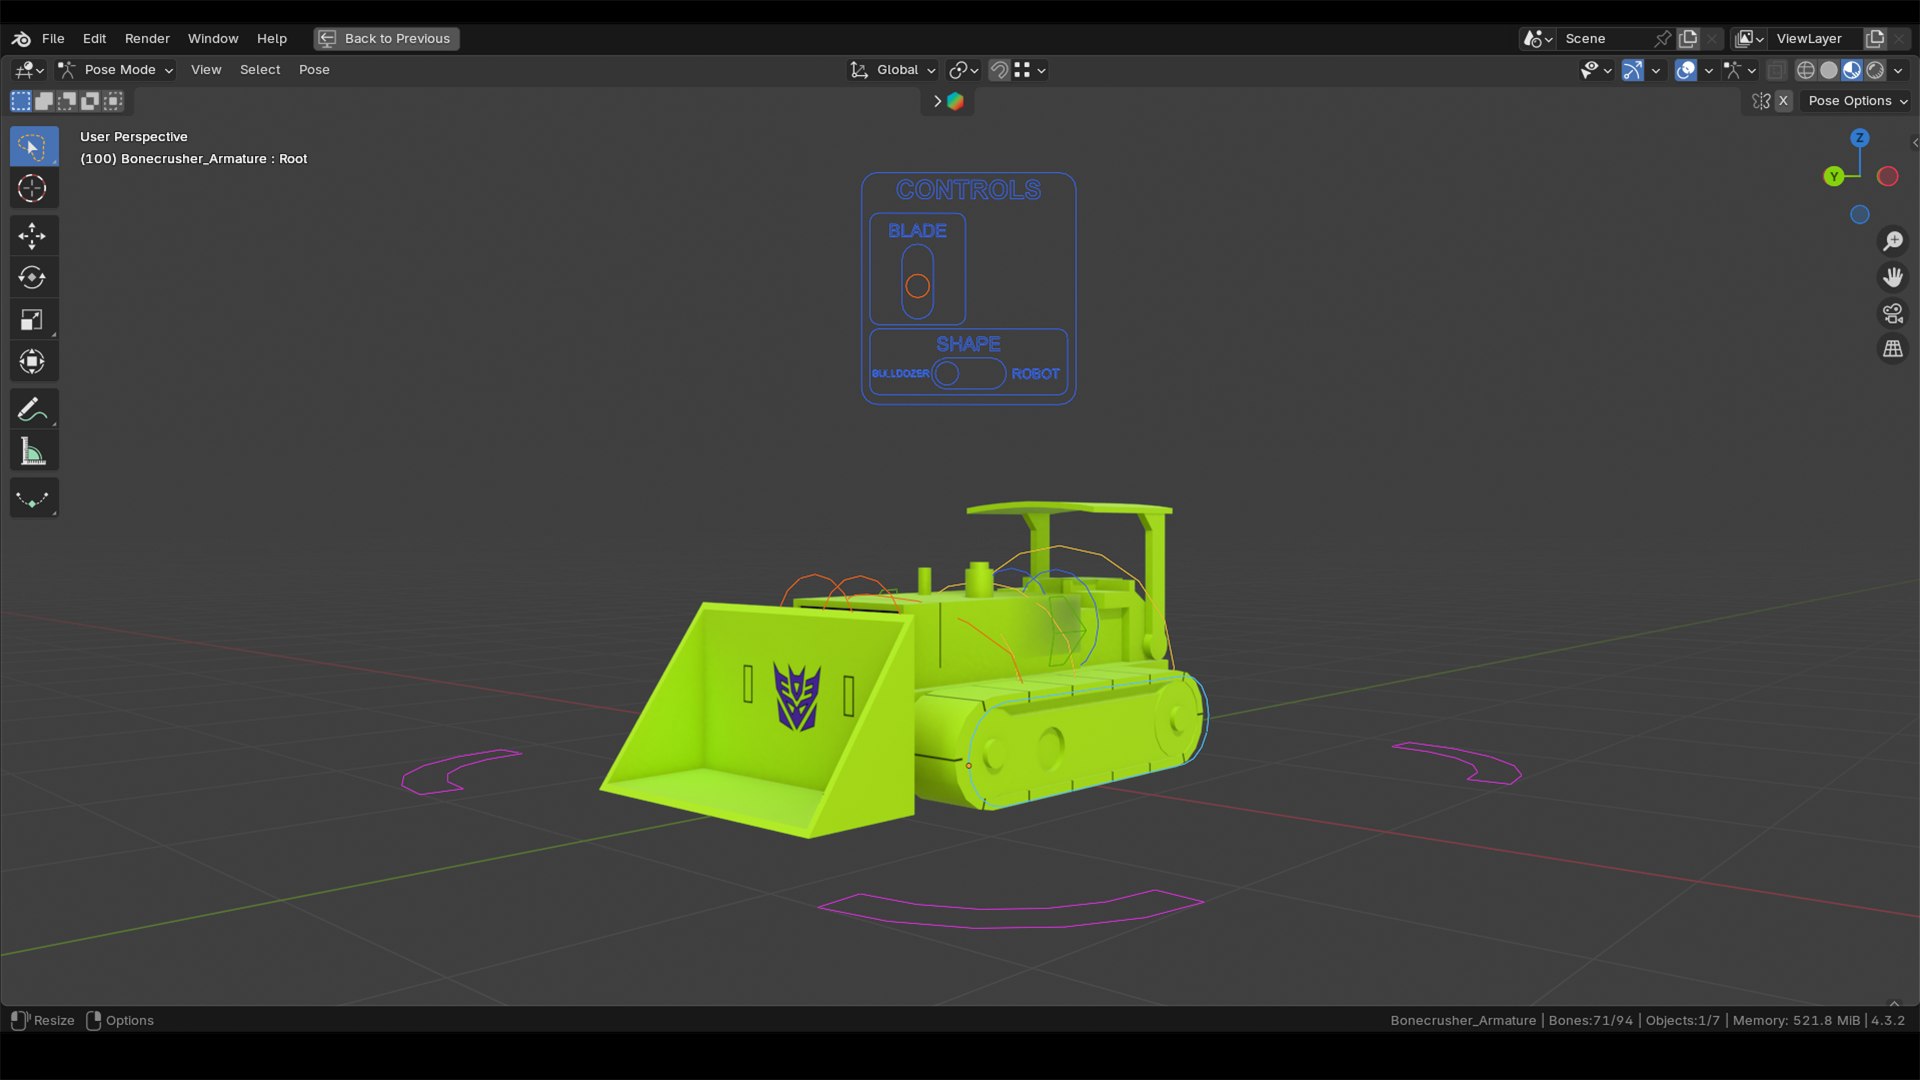Expand the collapsed header panel chevron
The width and height of the screenshot is (1920, 1080).
tap(937, 101)
